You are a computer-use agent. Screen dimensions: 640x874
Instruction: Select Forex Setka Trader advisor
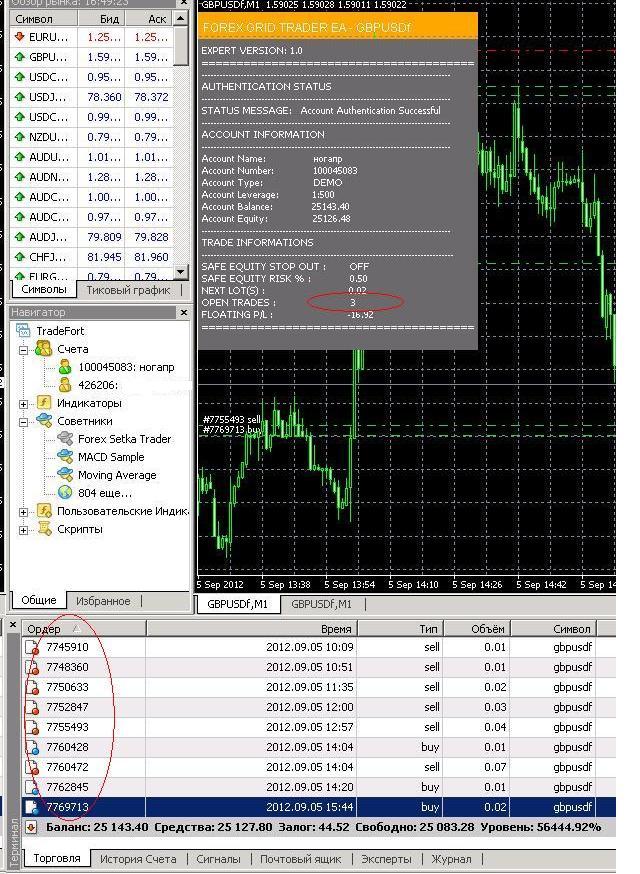coord(124,439)
